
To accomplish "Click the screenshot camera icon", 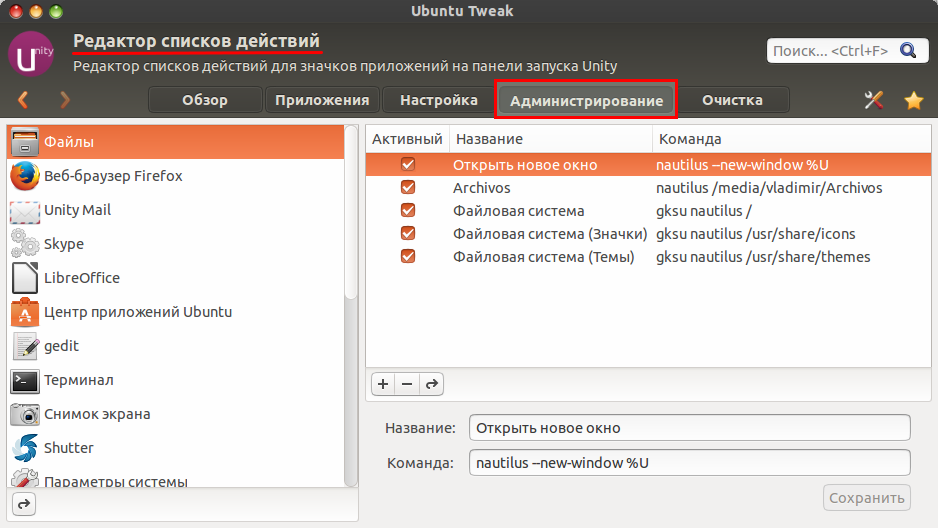I will (25, 414).
